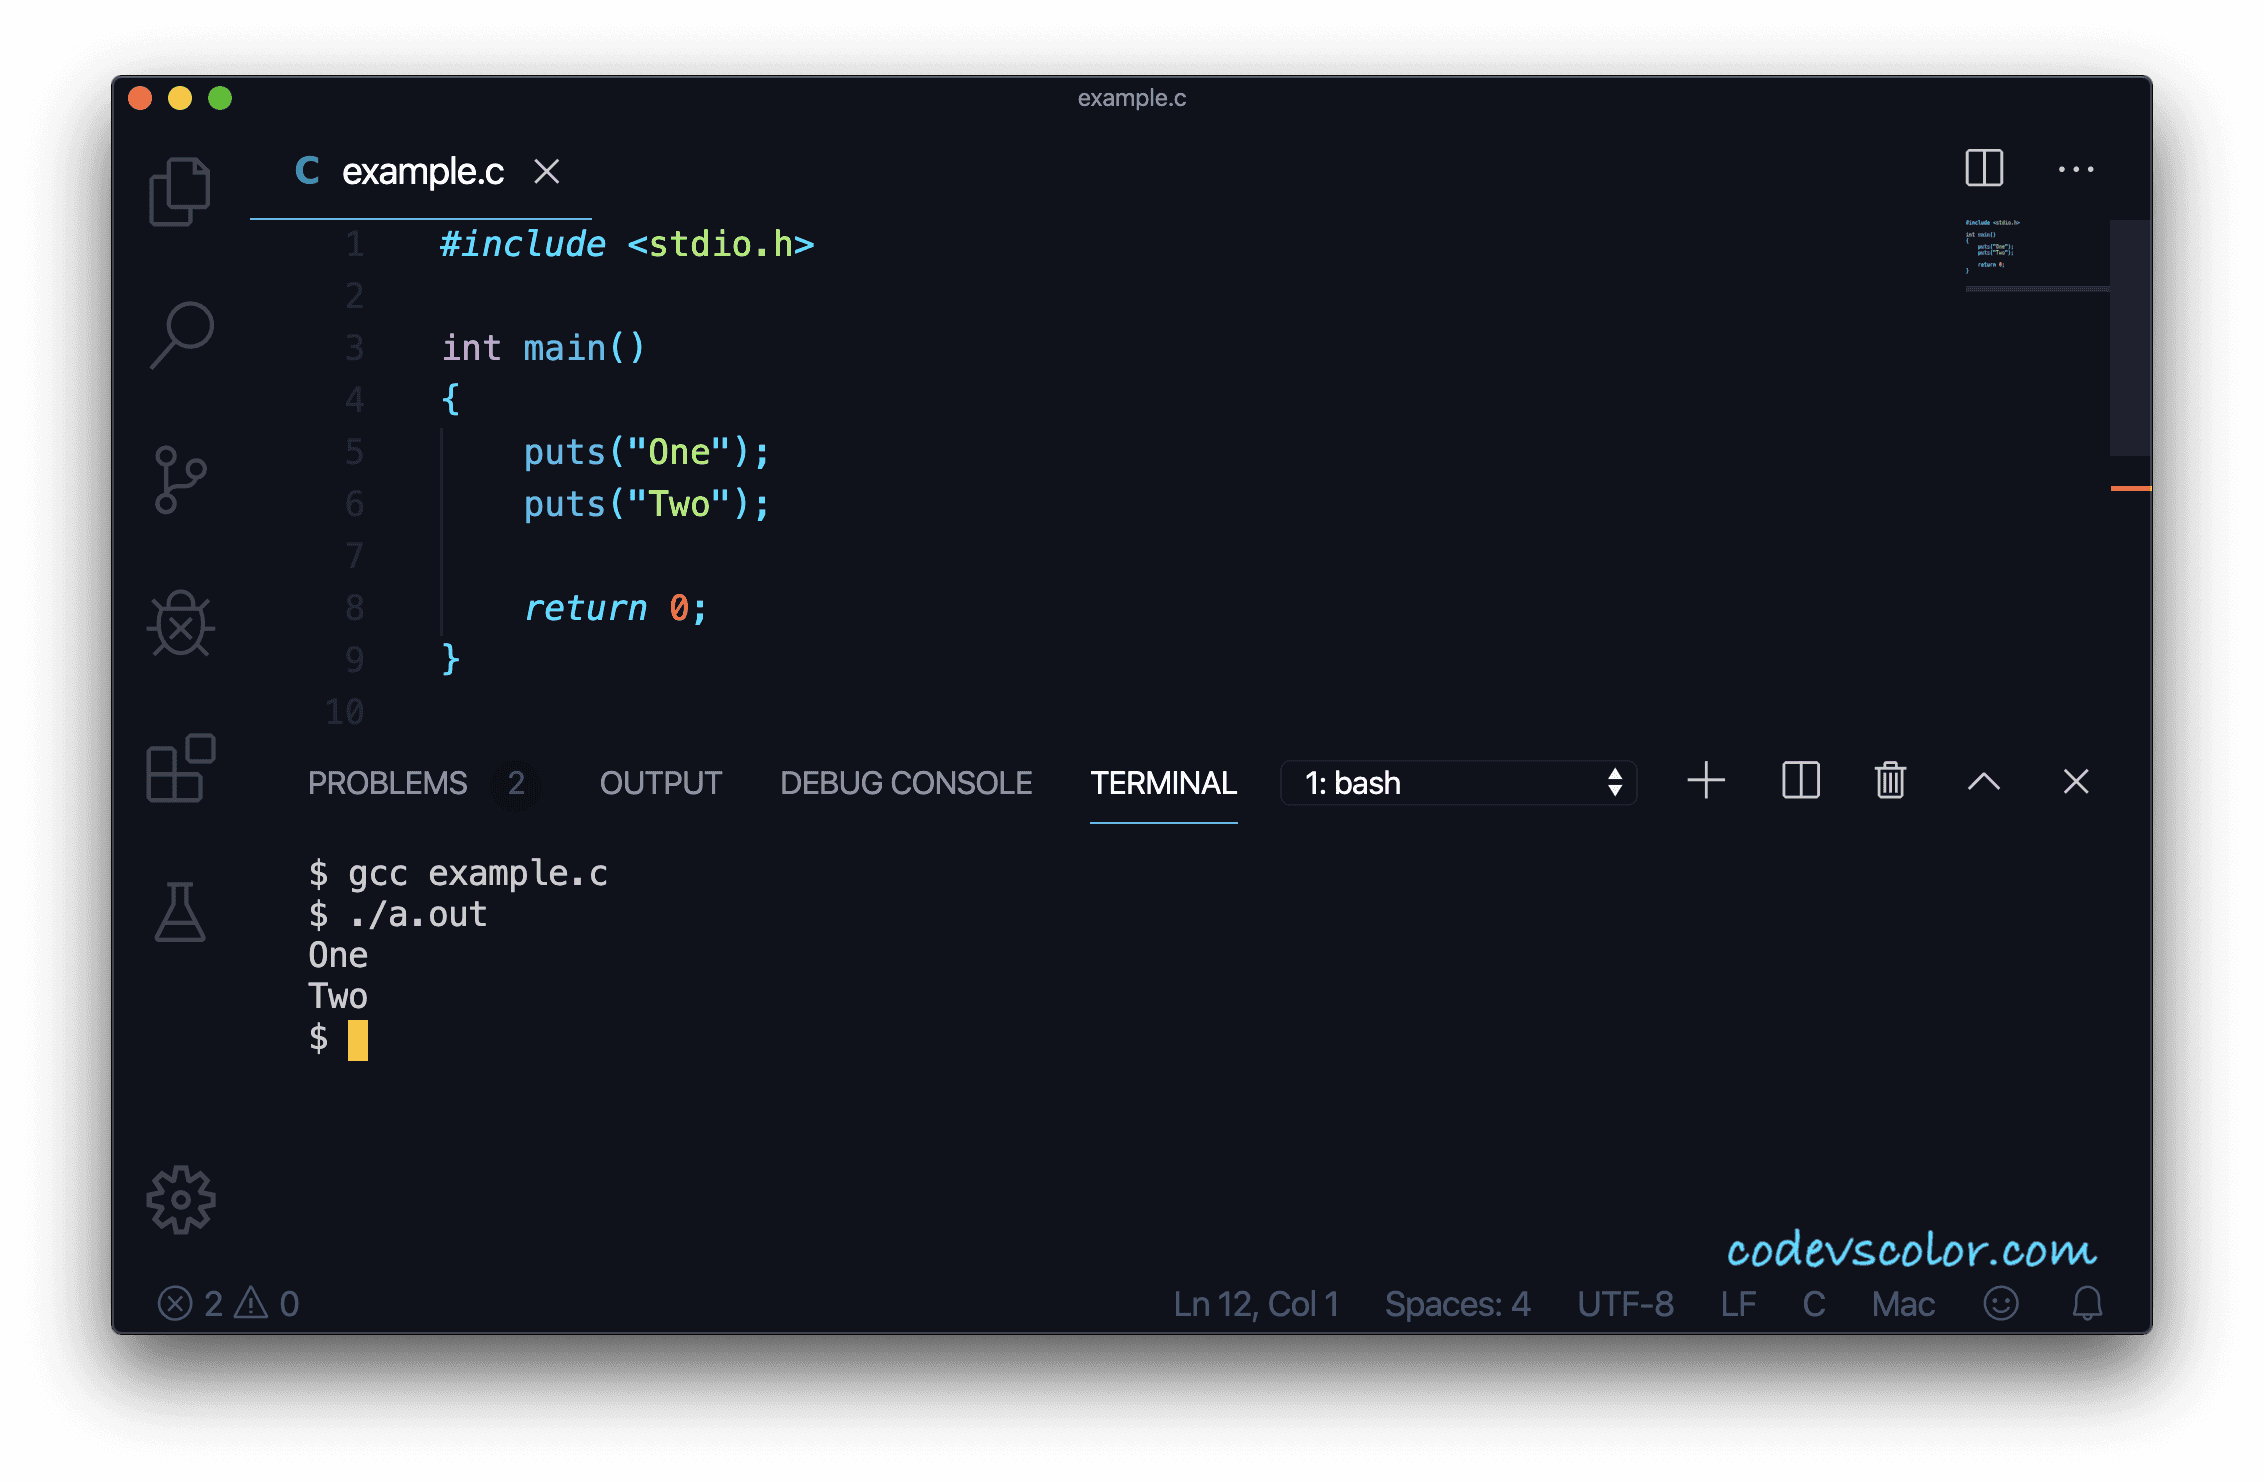Viewport: 2264px width, 1482px height.
Task: Open the Extensions view icon
Action: [x=181, y=768]
